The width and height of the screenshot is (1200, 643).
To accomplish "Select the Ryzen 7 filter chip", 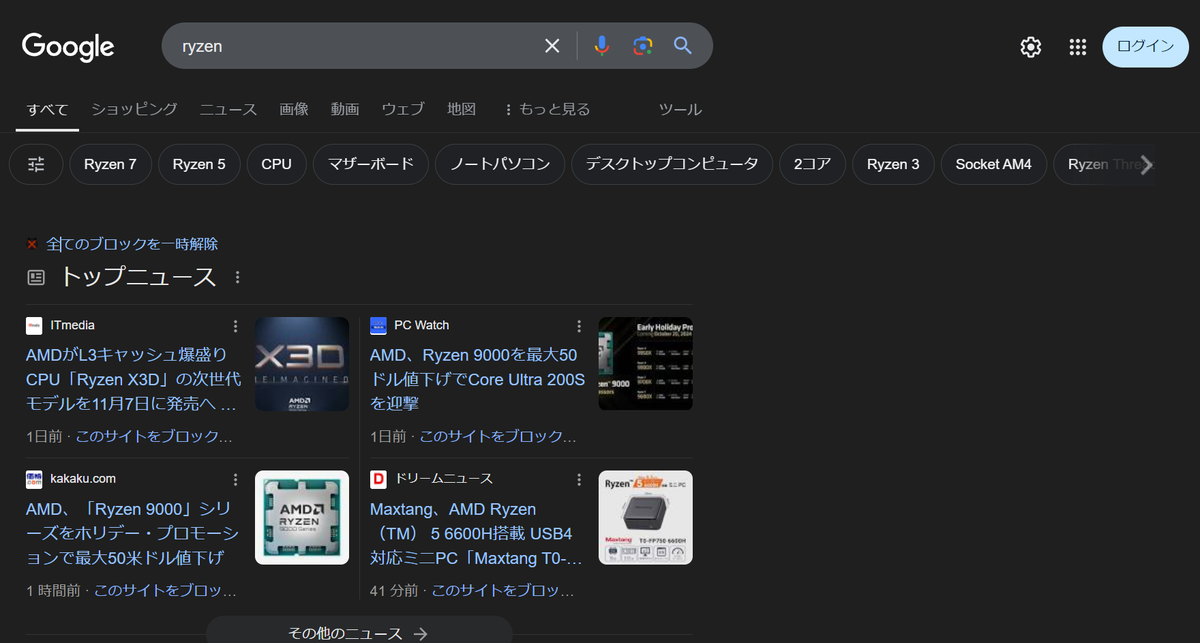I will (110, 164).
